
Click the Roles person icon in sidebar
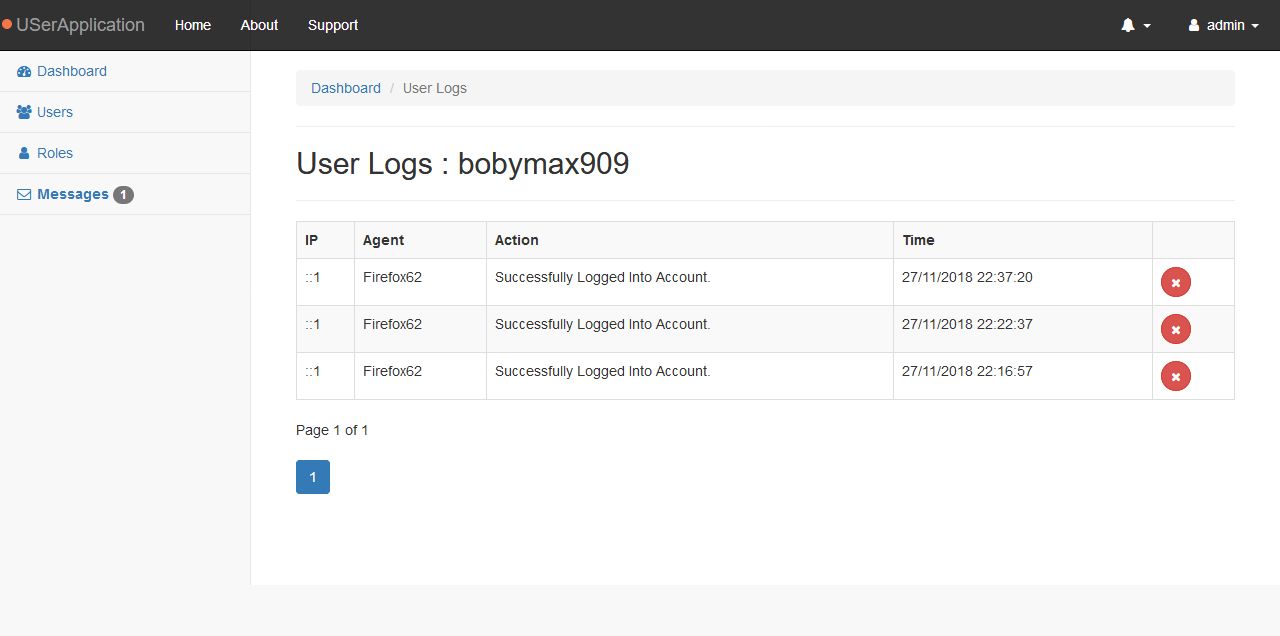pyautogui.click(x=25, y=154)
